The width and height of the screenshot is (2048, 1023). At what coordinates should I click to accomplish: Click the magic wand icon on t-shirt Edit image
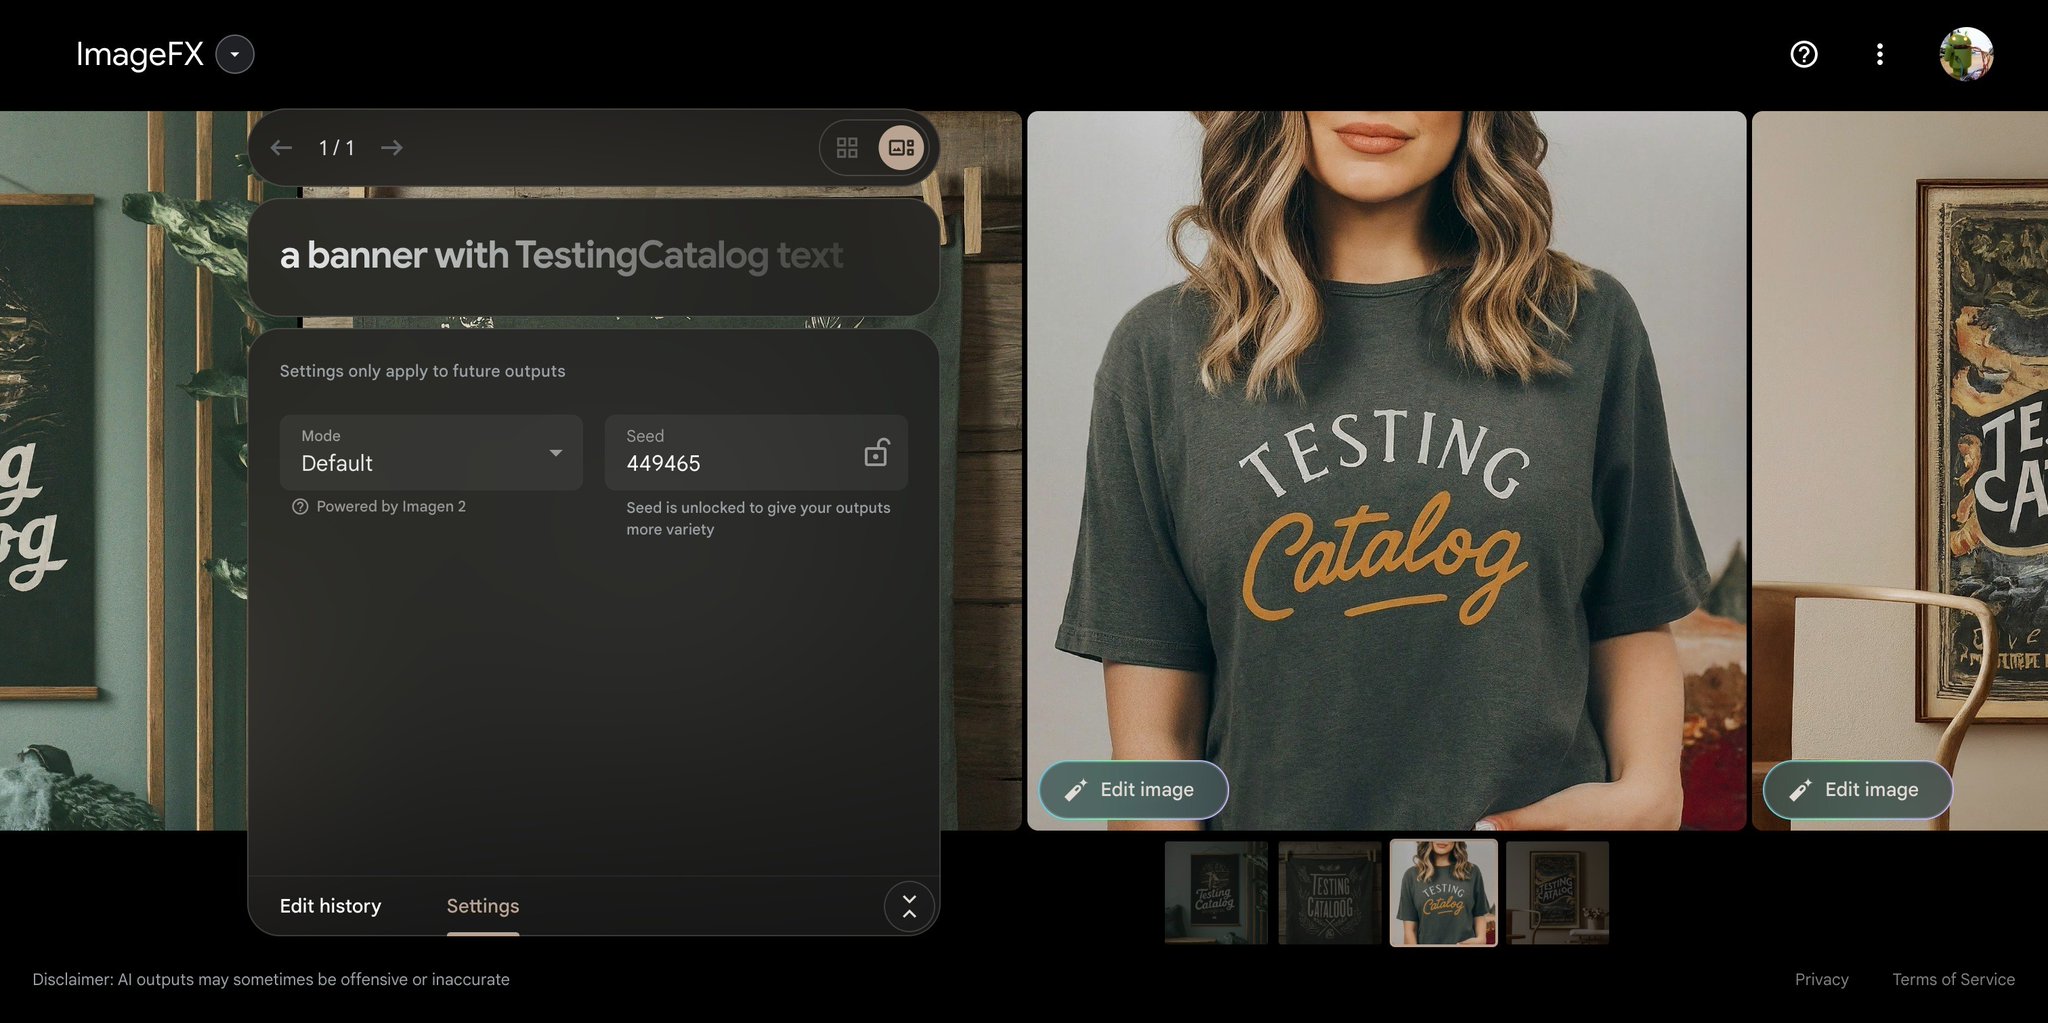click(1075, 790)
